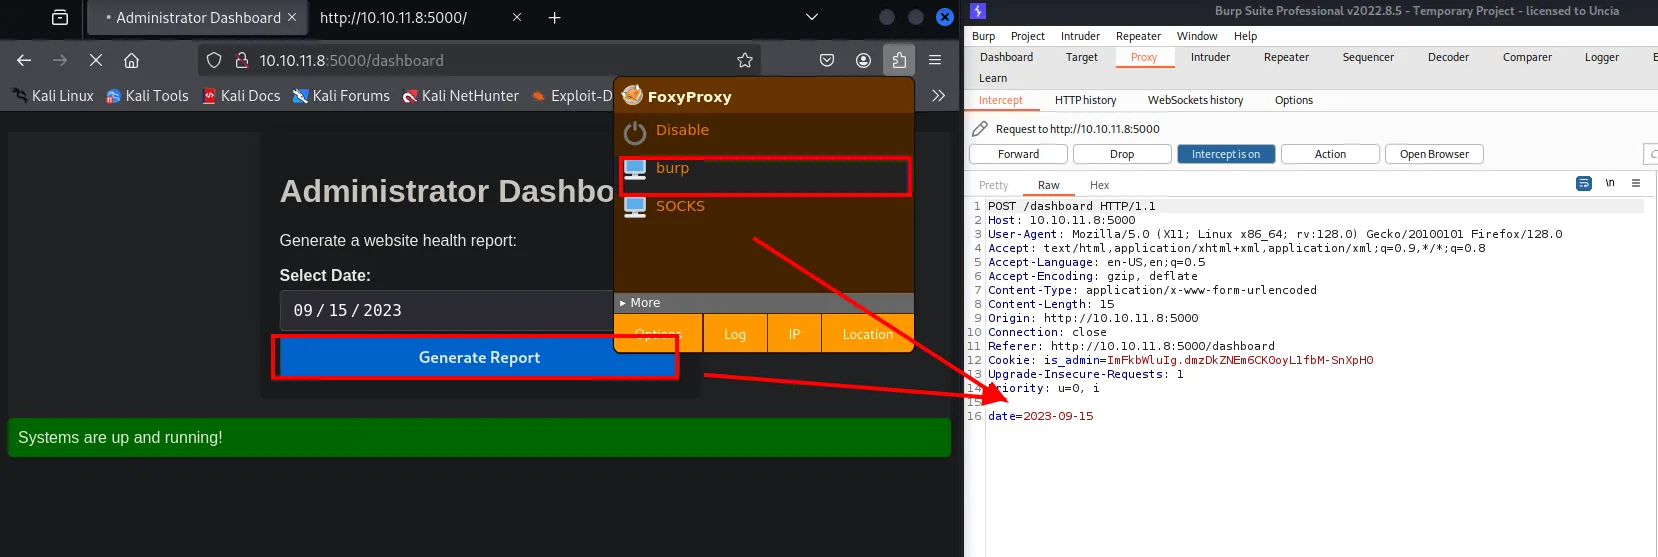Image resolution: width=1658 pixels, height=557 pixels.
Task: Toggle the Intercept is on button
Action: coord(1226,154)
